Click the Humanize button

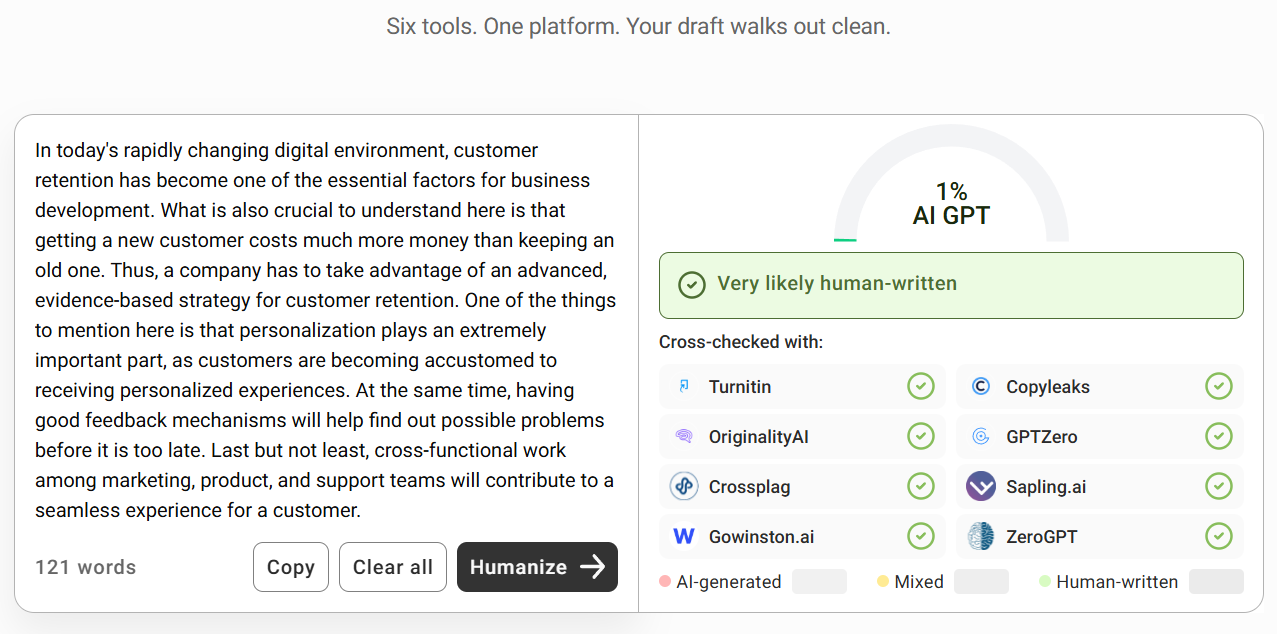point(537,567)
